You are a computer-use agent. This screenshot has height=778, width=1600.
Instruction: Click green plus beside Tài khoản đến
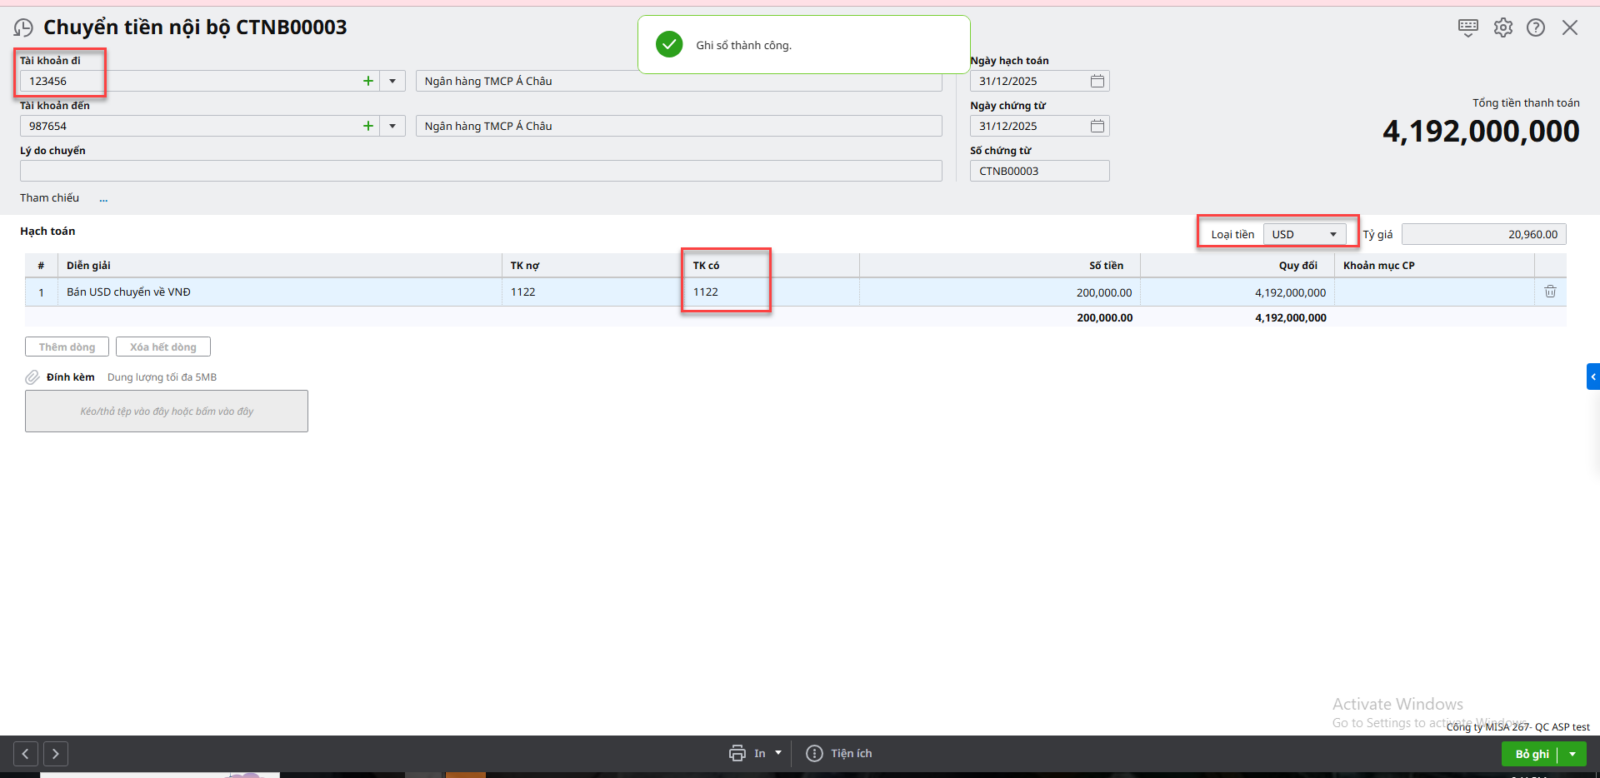click(x=368, y=126)
